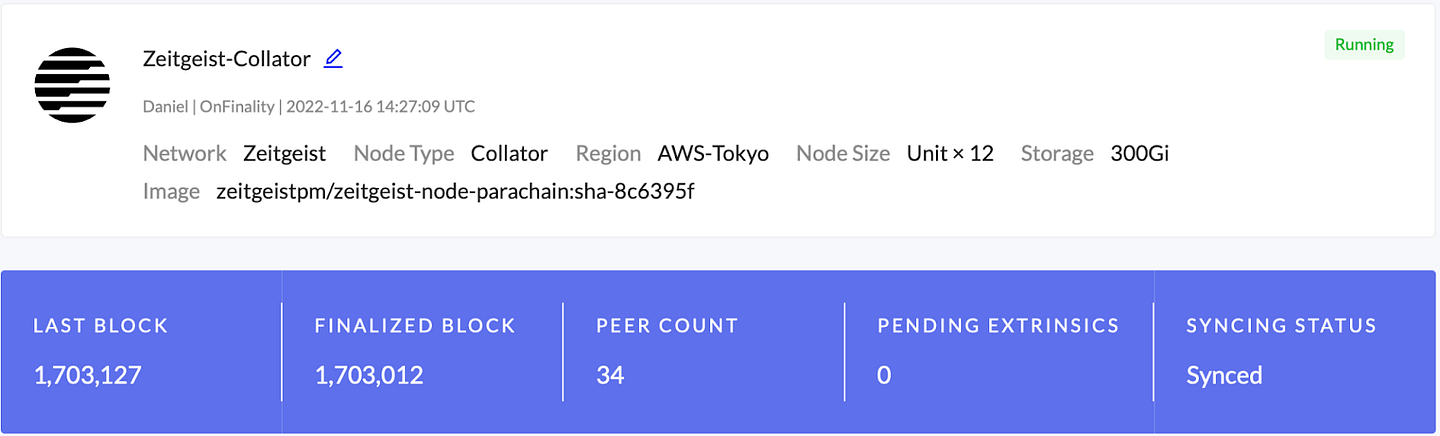Click the Finalized Block heading

click(415, 326)
